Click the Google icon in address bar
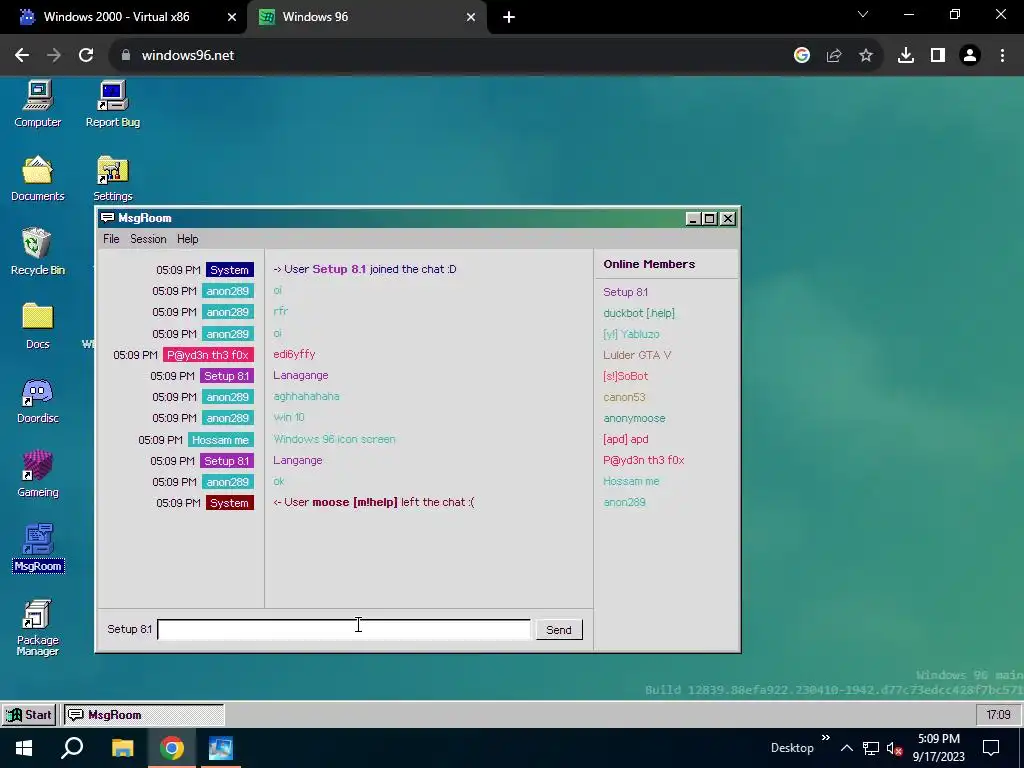 [802, 56]
